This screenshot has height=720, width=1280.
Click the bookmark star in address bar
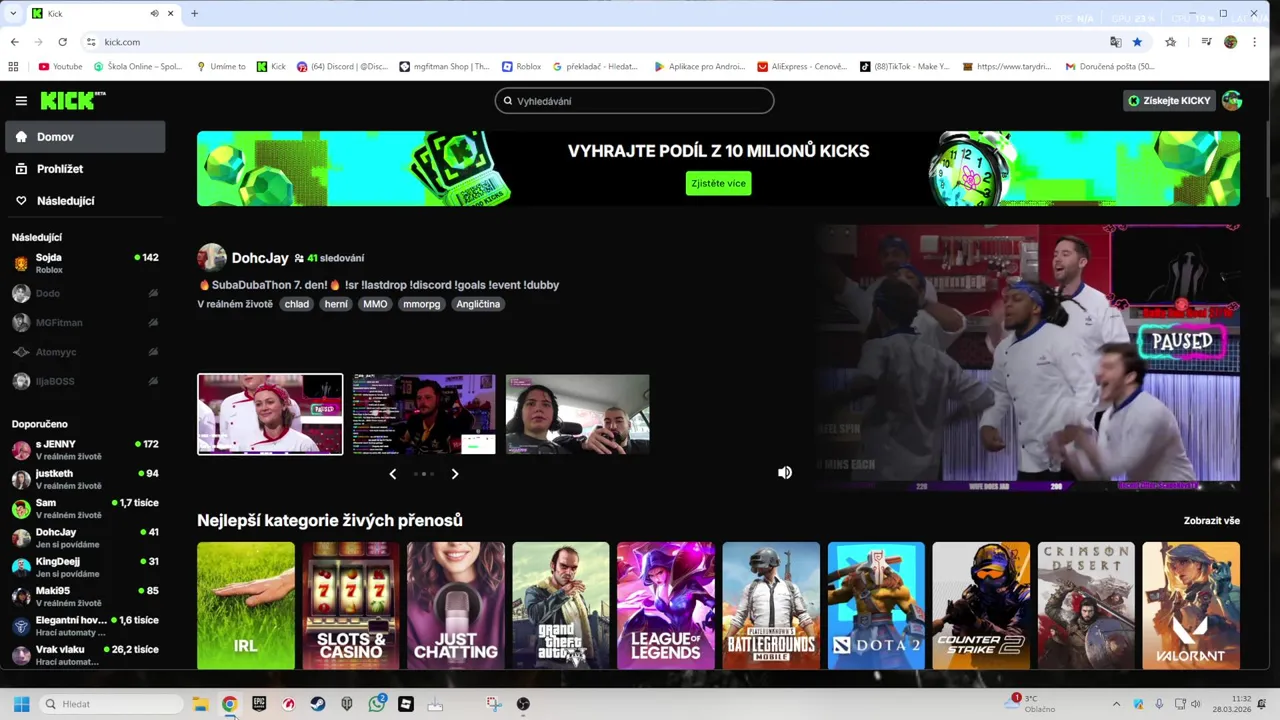click(1137, 42)
